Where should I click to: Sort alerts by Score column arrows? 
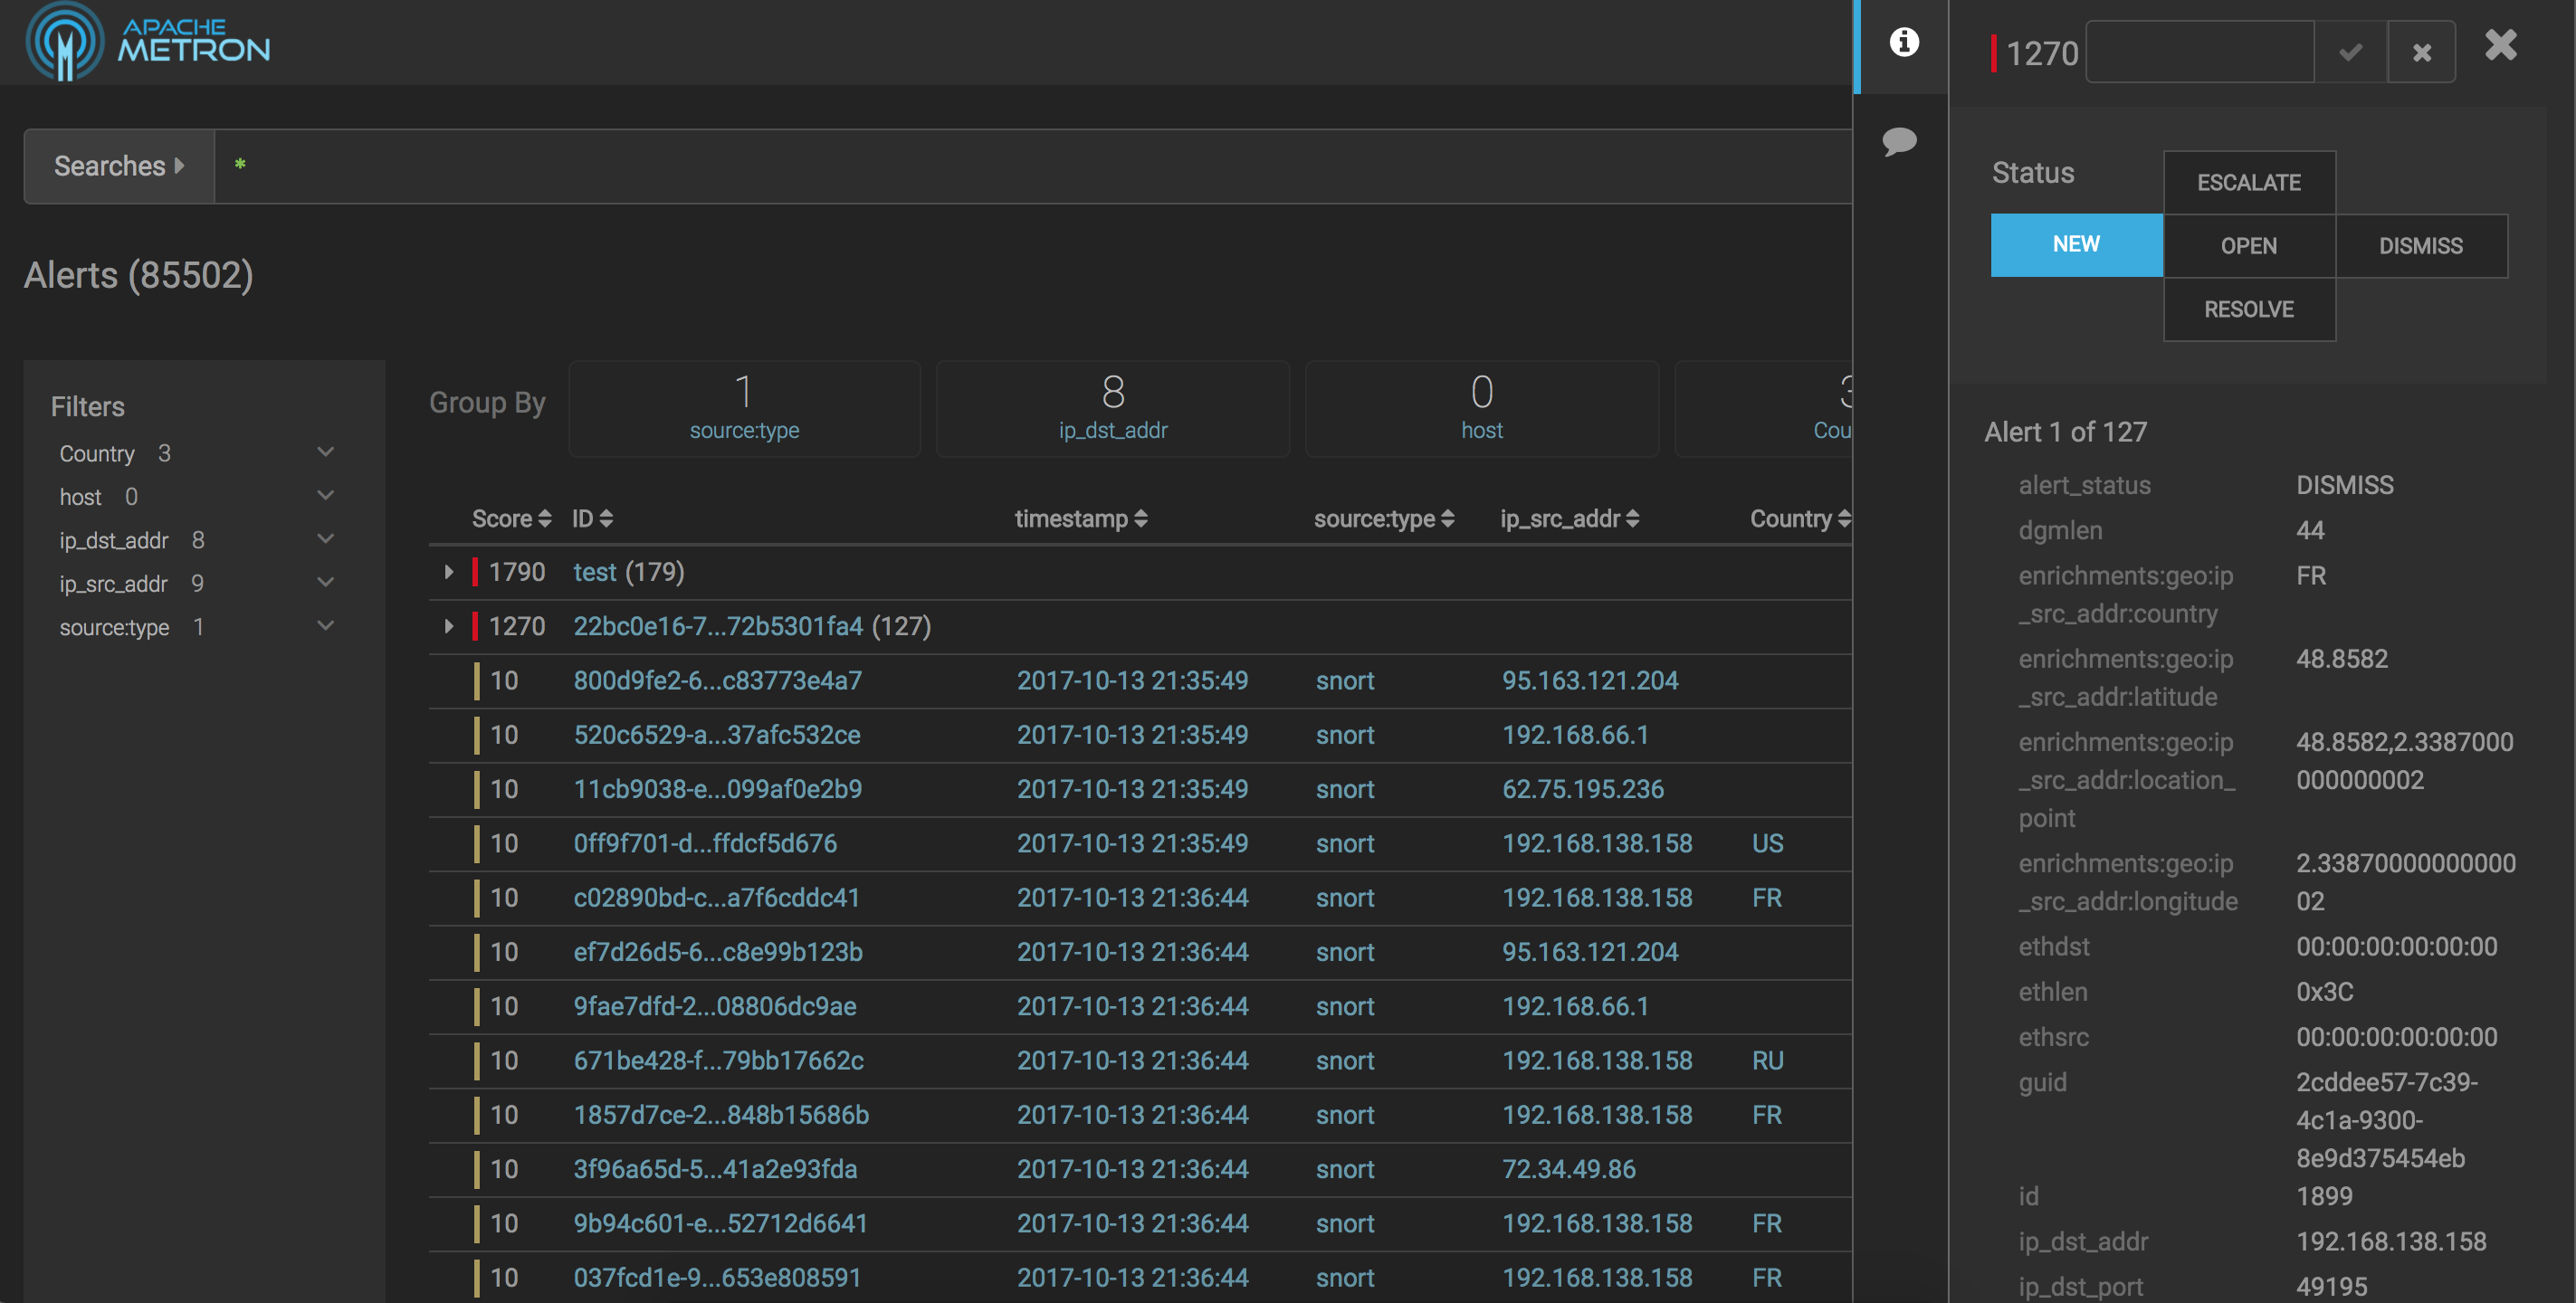tap(544, 519)
